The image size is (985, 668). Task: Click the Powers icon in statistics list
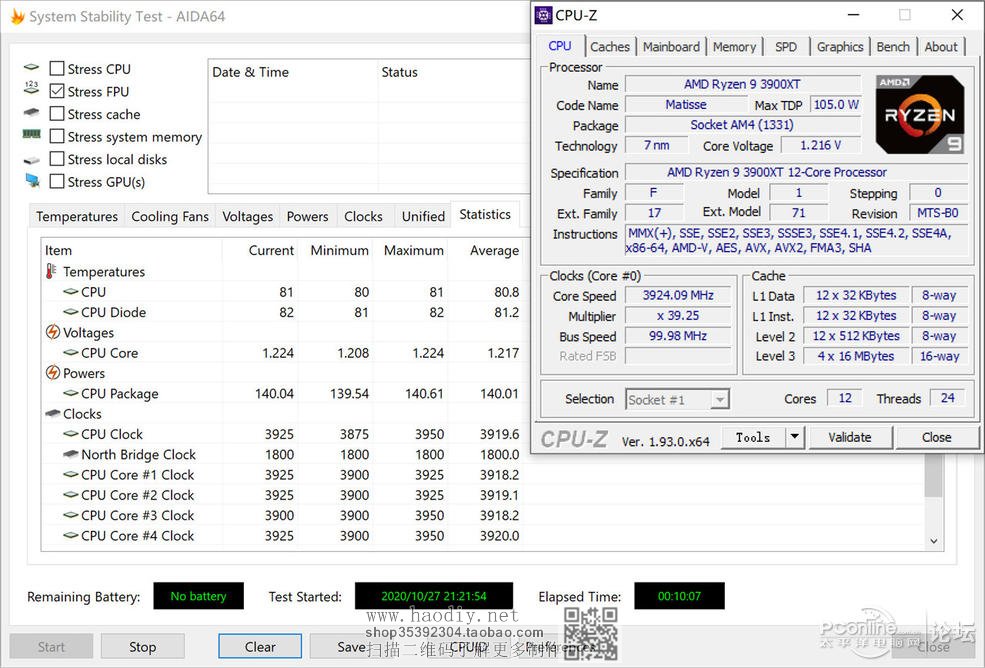tap(53, 373)
